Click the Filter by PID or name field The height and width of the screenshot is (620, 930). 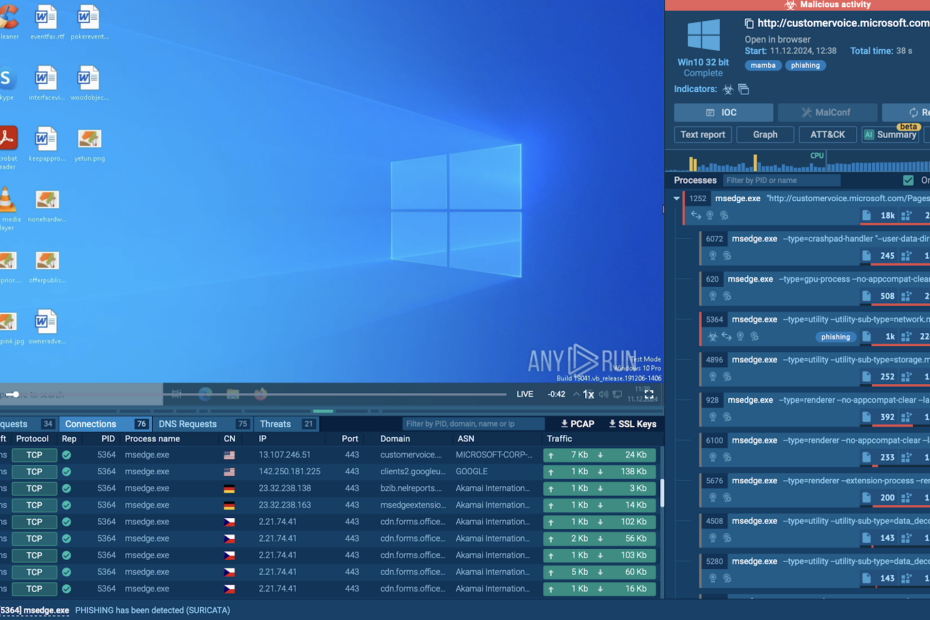tap(781, 180)
